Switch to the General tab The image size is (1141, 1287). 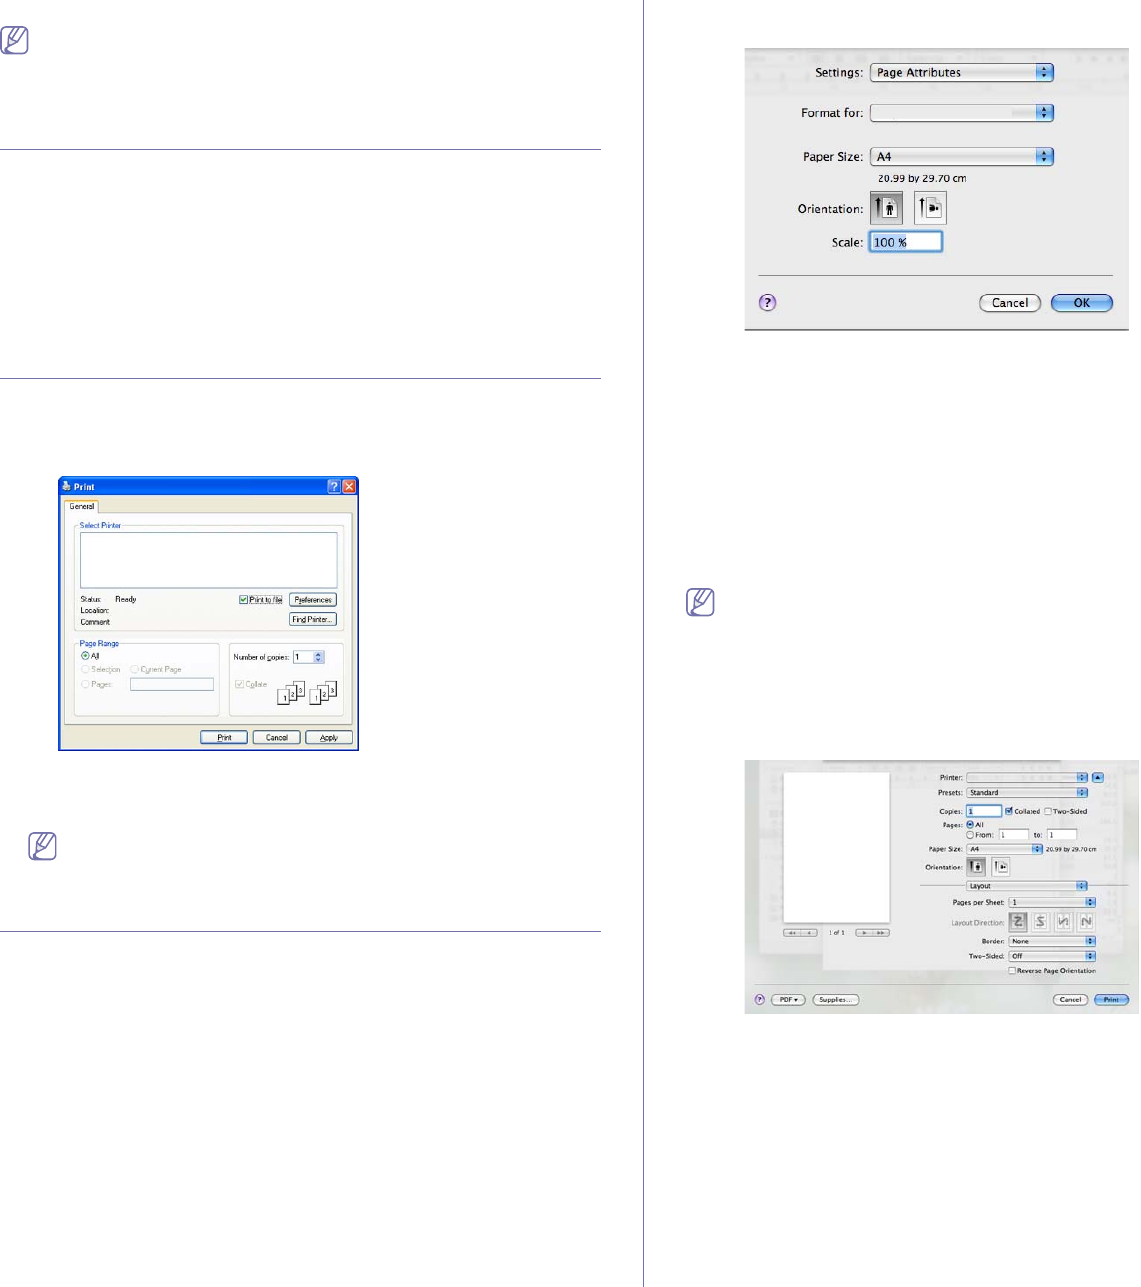click(82, 506)
